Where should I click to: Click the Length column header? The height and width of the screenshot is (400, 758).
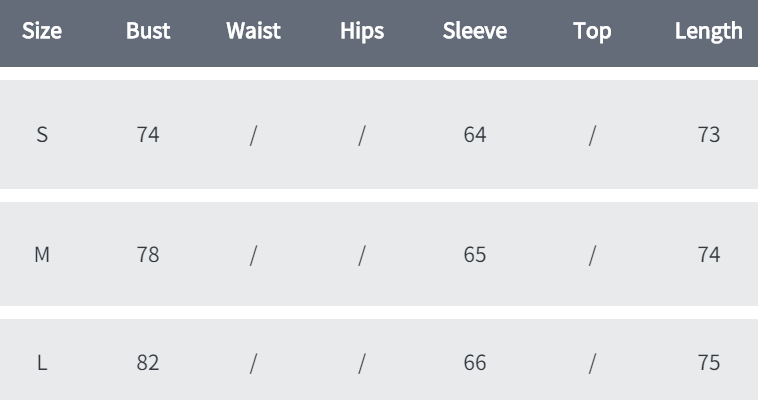[x=709, y=32]
